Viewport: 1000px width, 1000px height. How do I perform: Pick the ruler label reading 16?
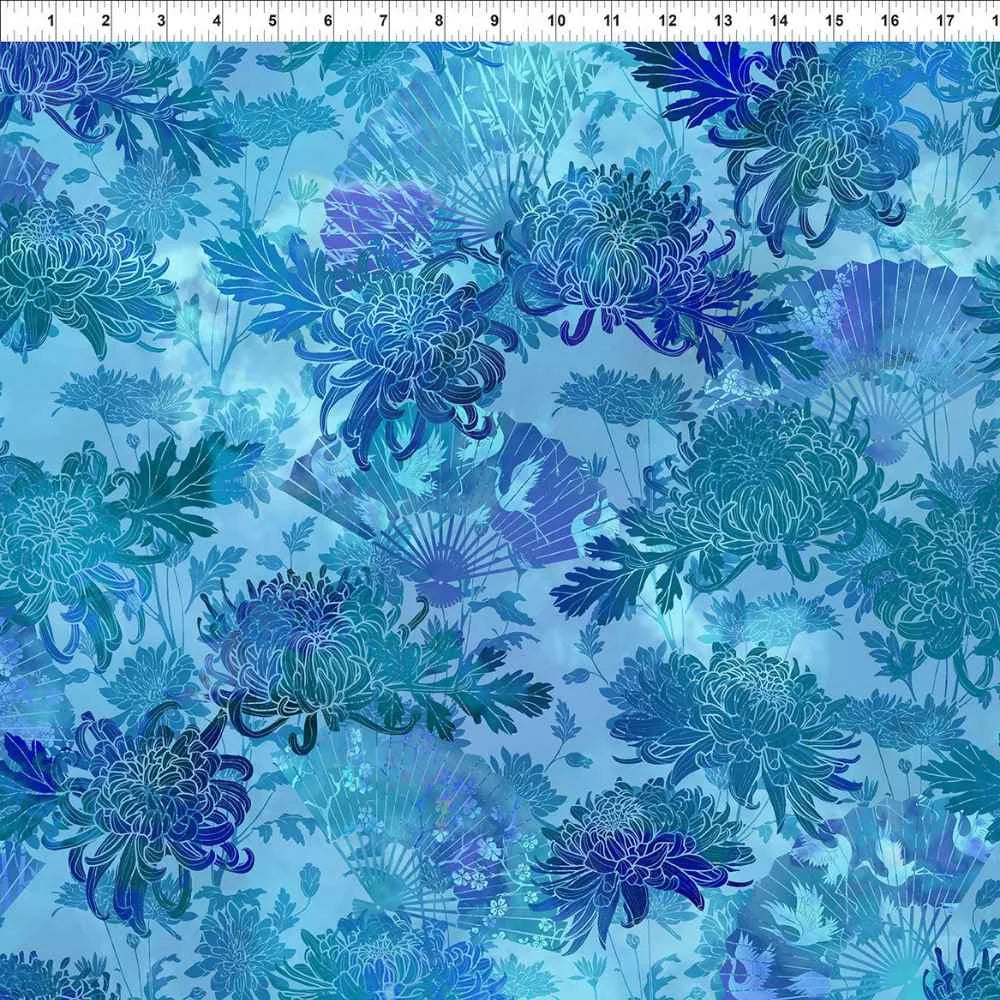point(890,20)
